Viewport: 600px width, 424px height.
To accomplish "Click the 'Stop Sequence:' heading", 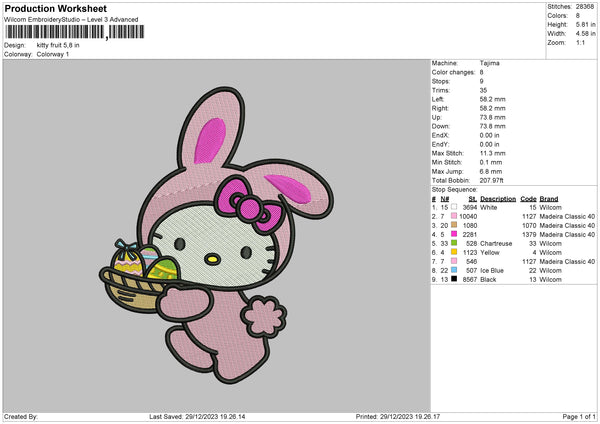I will point(455,189).
